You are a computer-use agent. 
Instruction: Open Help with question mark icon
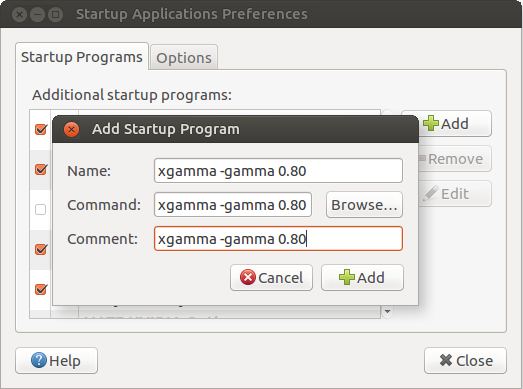click(56, 361)
